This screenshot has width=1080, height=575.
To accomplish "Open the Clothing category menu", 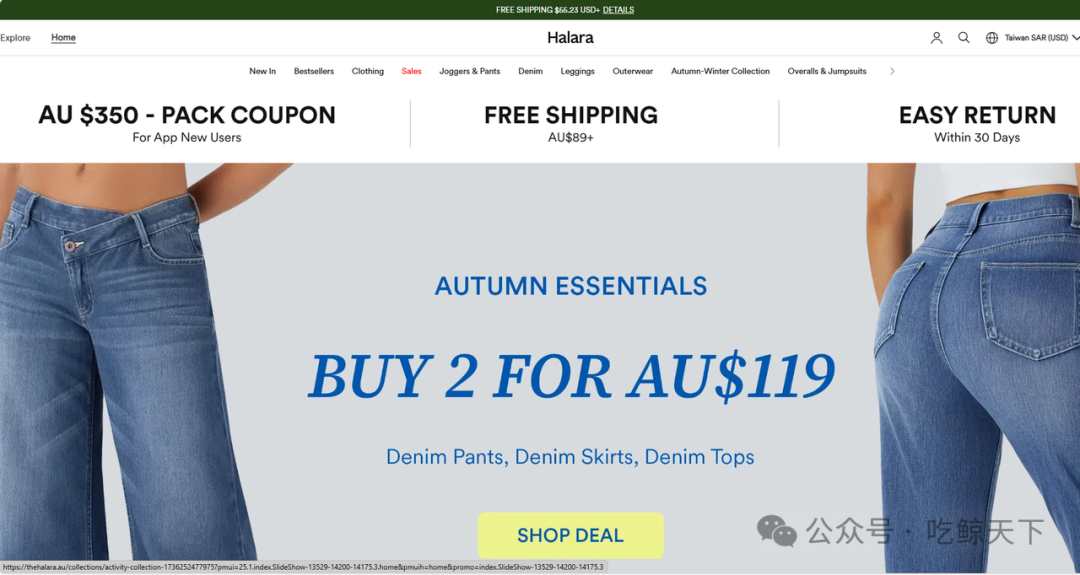I will 368,71.
